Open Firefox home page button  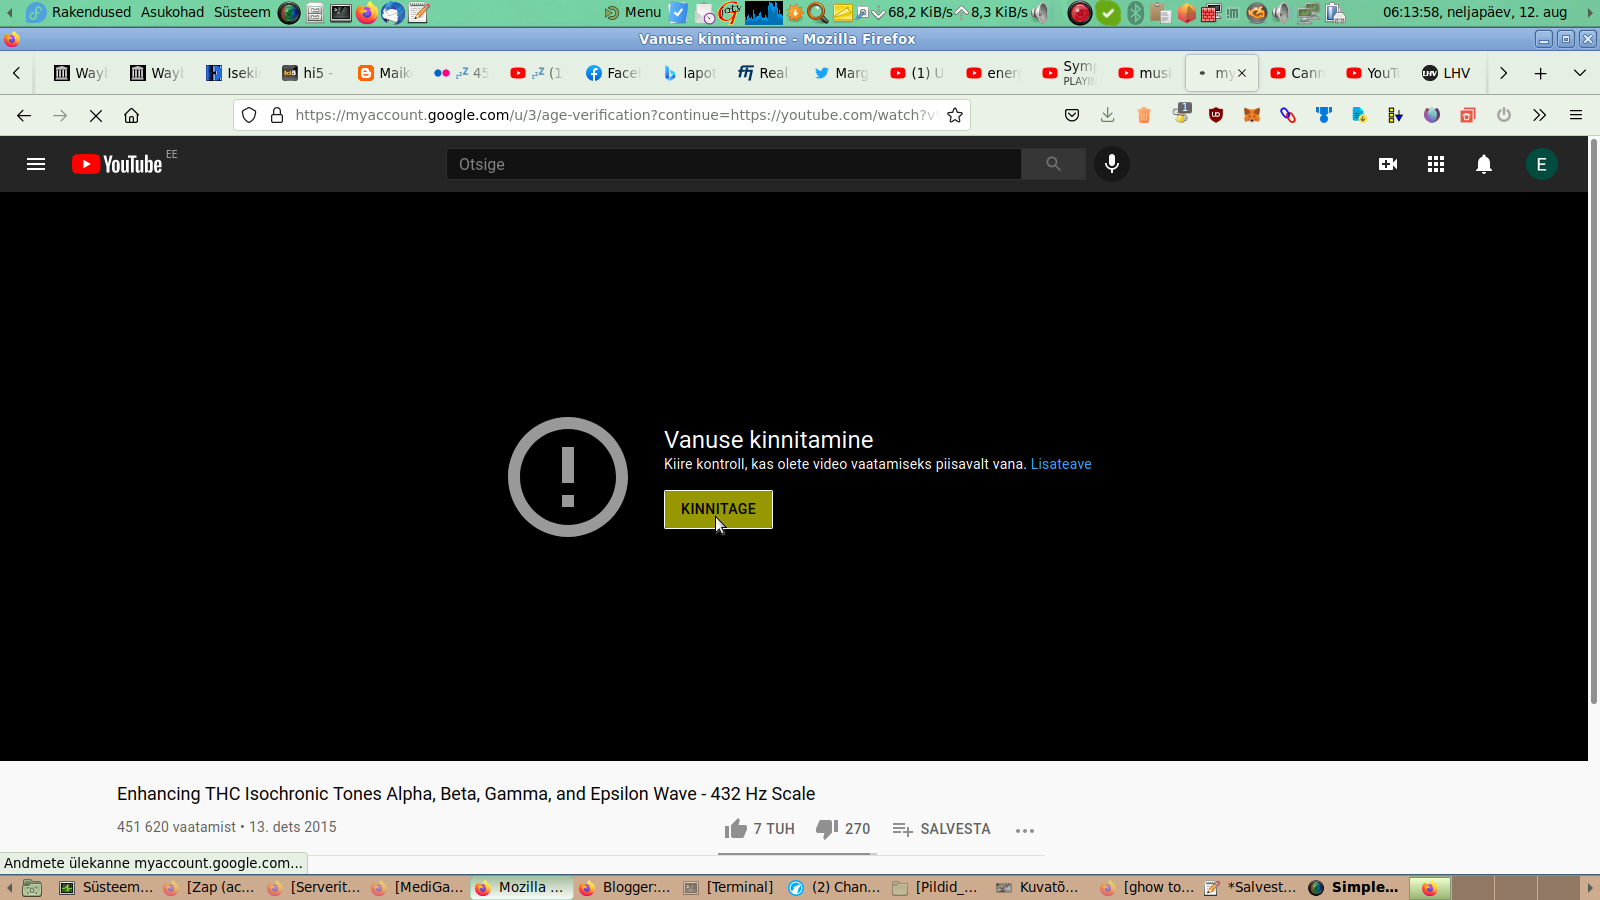coord(131,115)
